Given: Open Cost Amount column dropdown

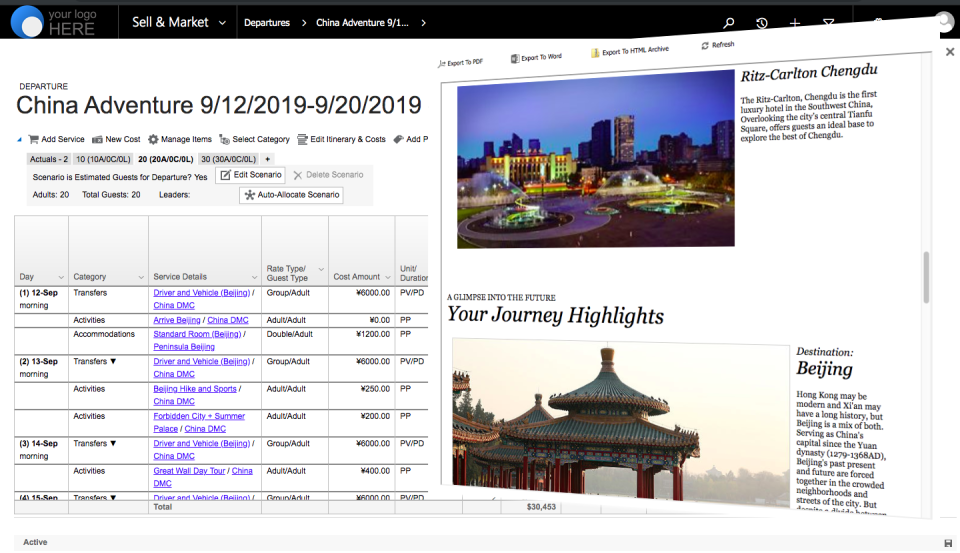Looking at the screenshot, I should 388,277.
